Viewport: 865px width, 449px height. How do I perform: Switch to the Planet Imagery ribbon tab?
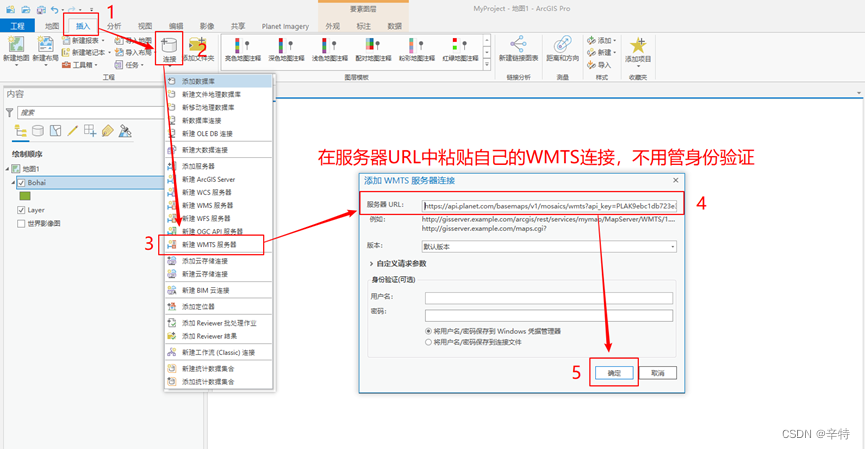pyautogui.click(x=285, y=26)
